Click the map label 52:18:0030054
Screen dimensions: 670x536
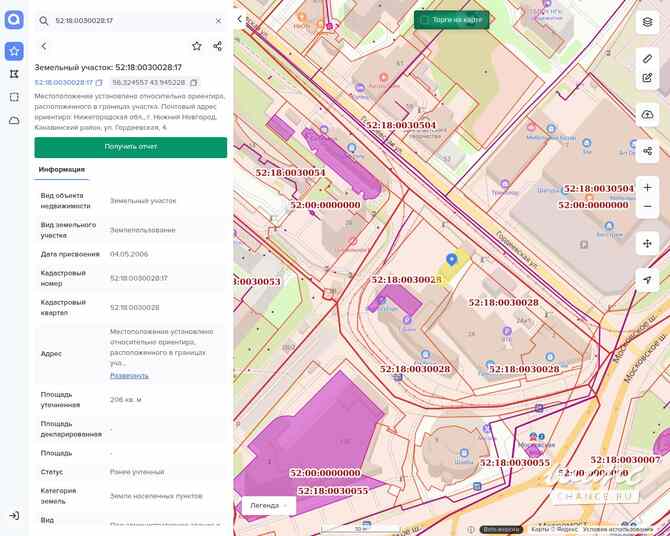click(291, 173)
